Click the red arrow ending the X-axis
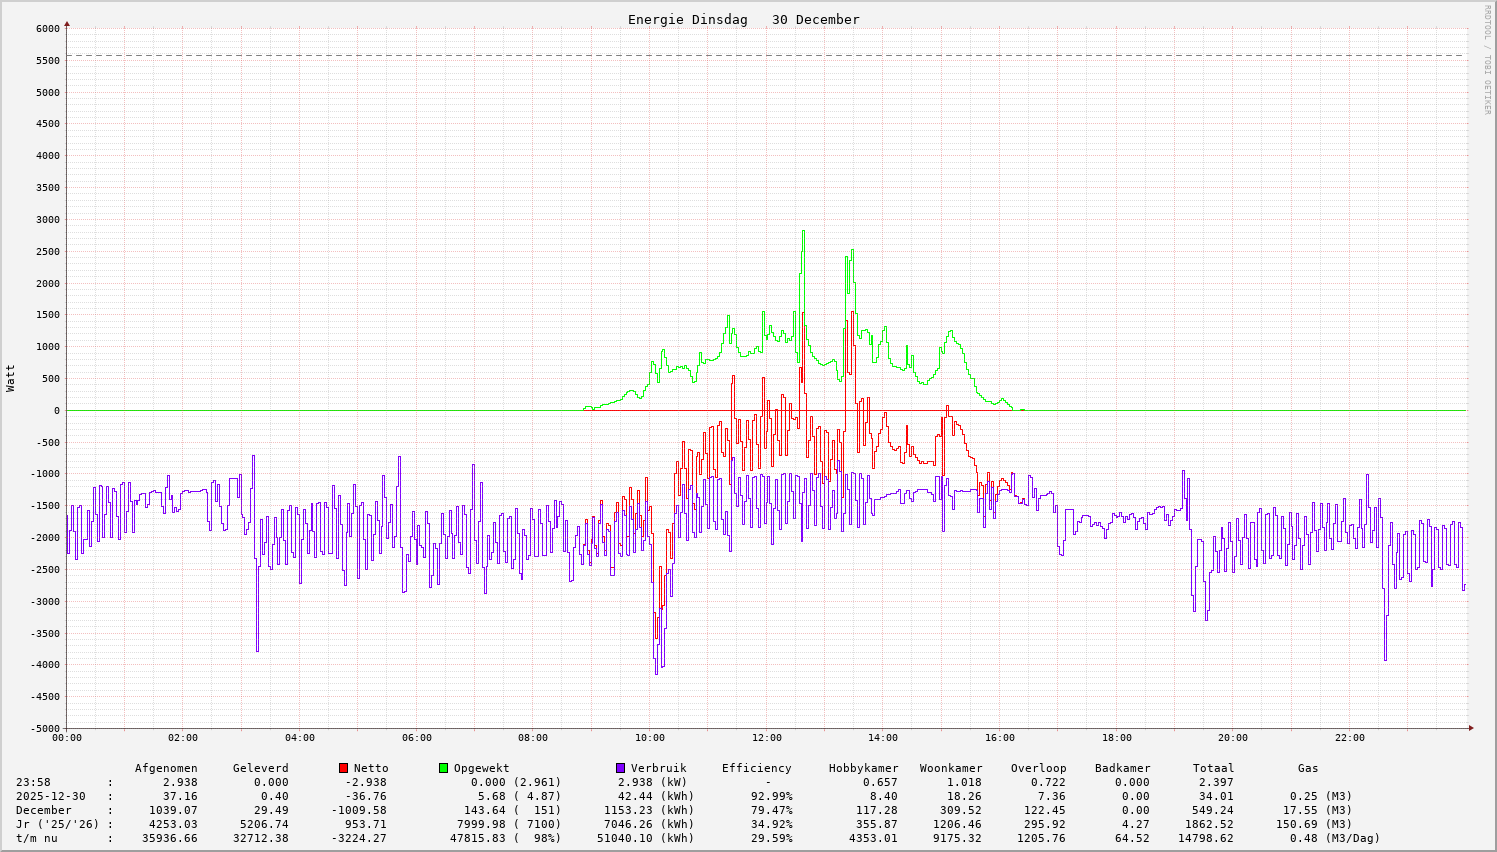The image size is (1497, 852). pos(1471,728)
